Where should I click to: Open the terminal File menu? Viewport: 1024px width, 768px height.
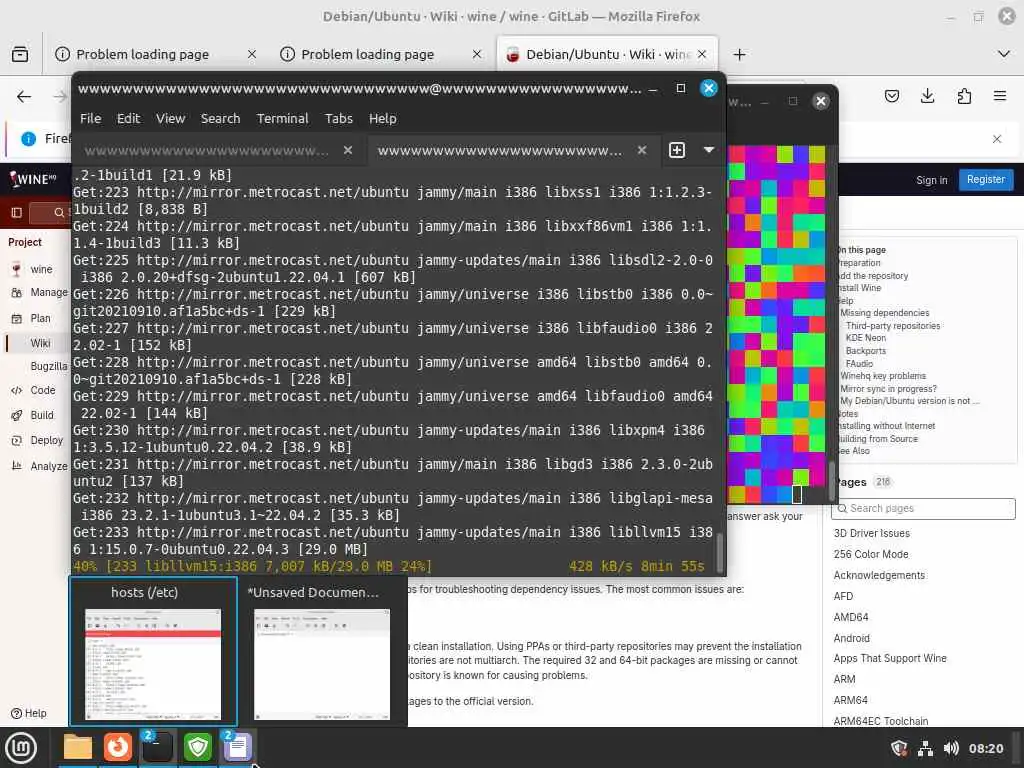[x=90, y=118]
